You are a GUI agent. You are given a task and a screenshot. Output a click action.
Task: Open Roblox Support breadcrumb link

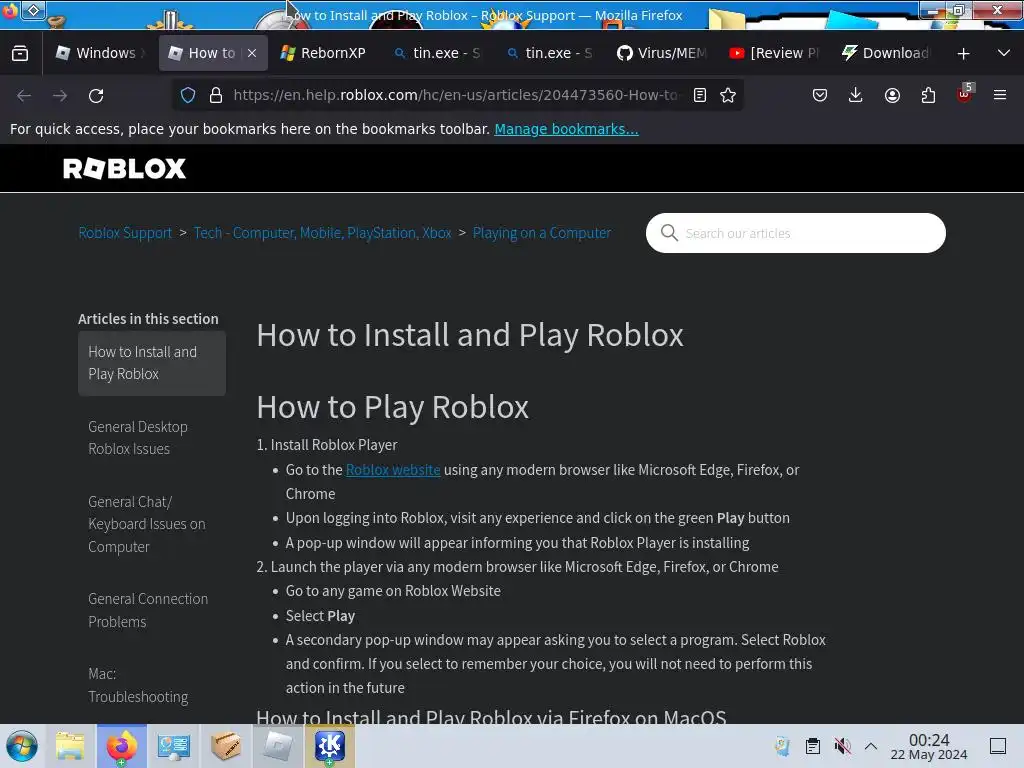click(125, 233)
